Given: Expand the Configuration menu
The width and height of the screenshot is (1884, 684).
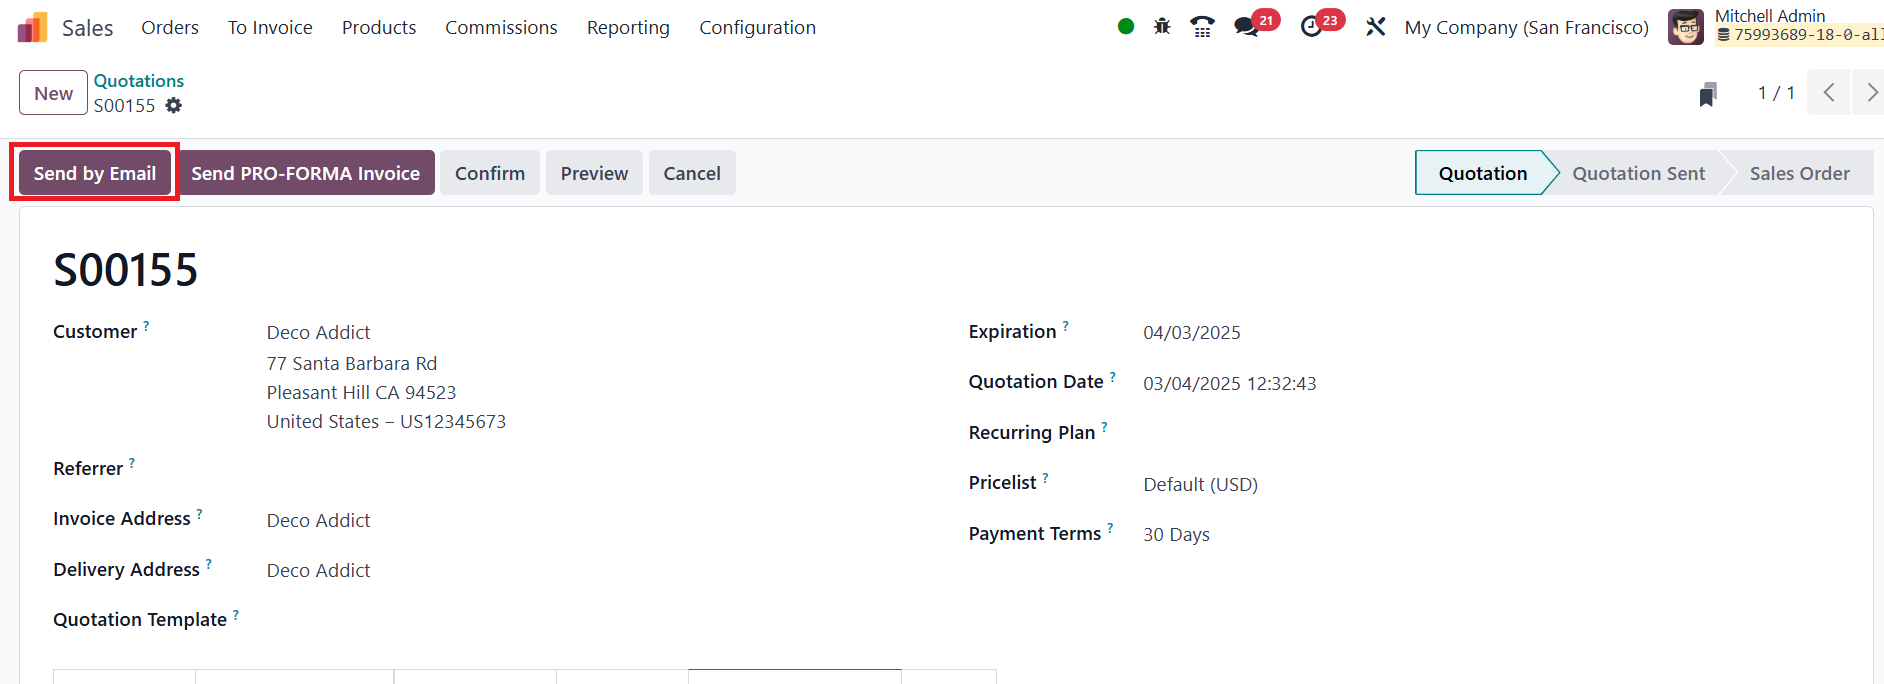Looking at the screenshot, I should pyautogui.click(x=757, y=27).
